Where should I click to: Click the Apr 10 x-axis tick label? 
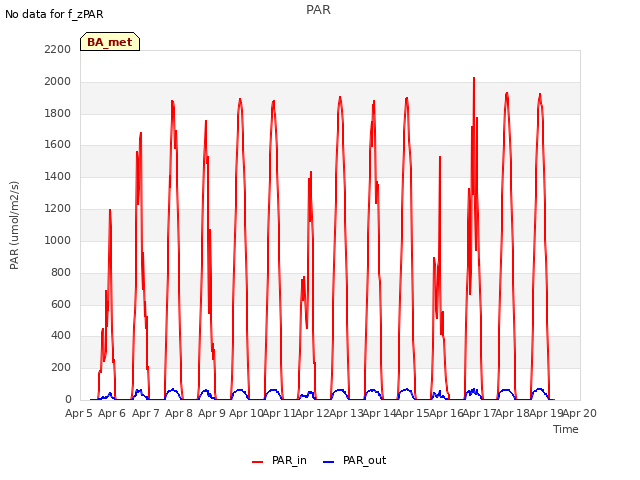246,413
